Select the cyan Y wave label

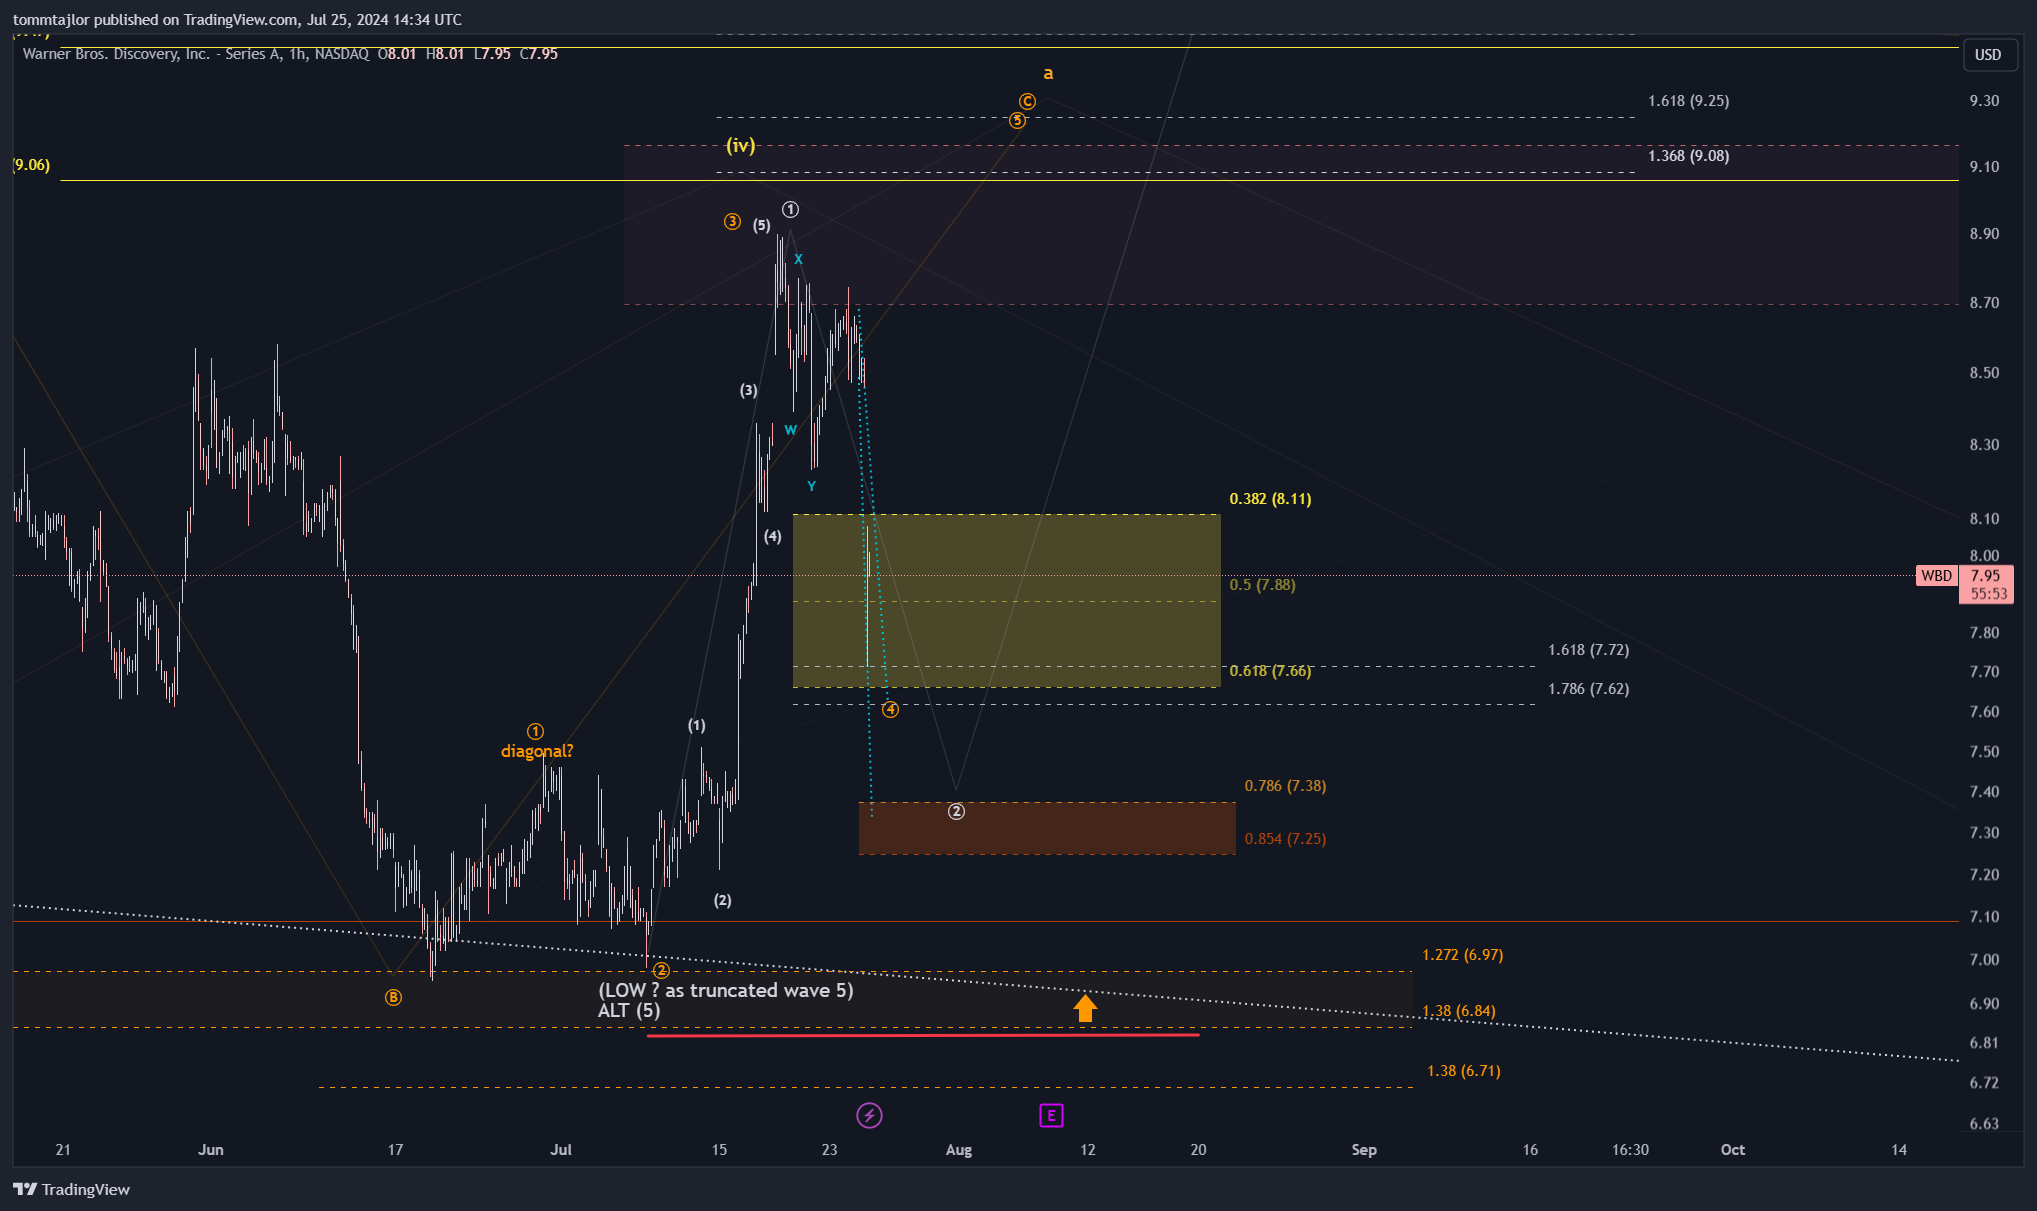pos(811,486)
